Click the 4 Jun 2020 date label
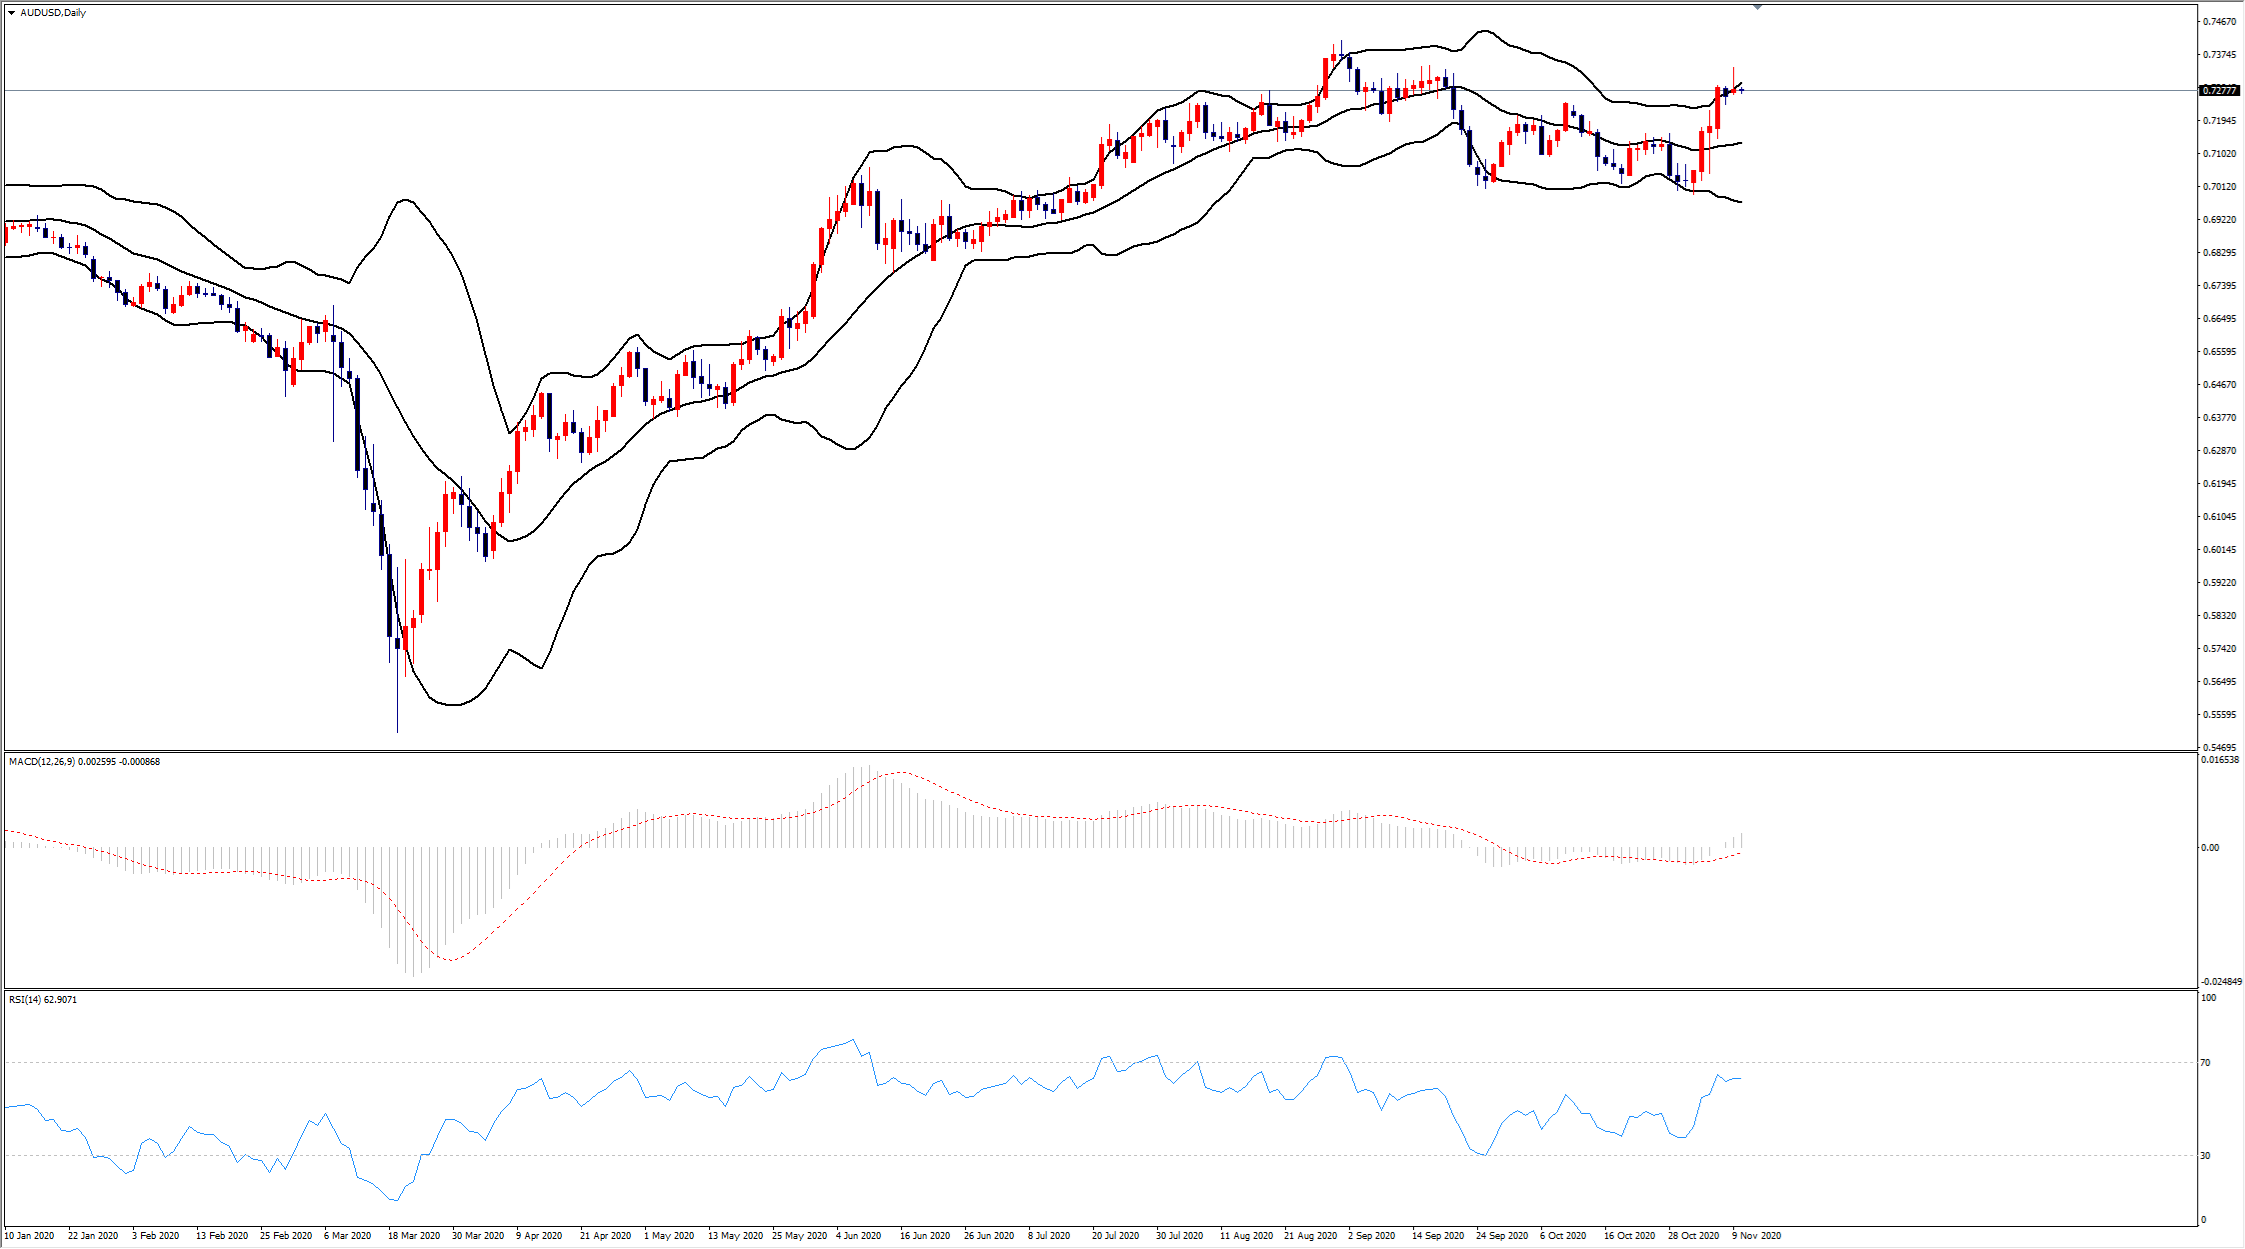 click(858, 1236)
